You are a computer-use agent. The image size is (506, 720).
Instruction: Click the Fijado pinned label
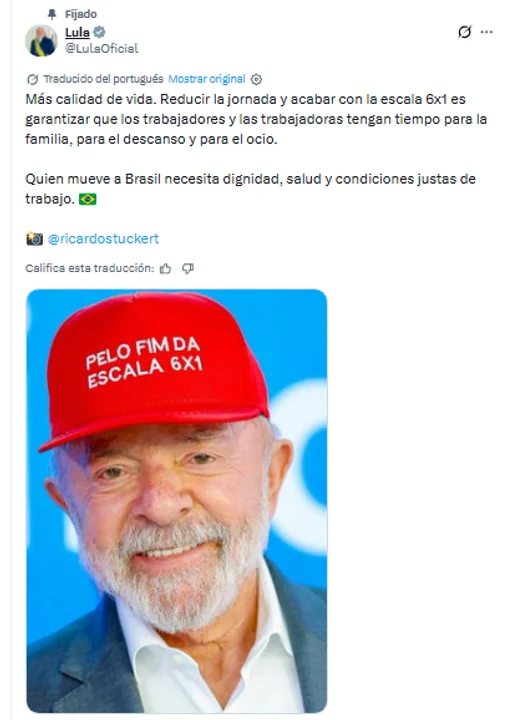(x=81, y=14)
